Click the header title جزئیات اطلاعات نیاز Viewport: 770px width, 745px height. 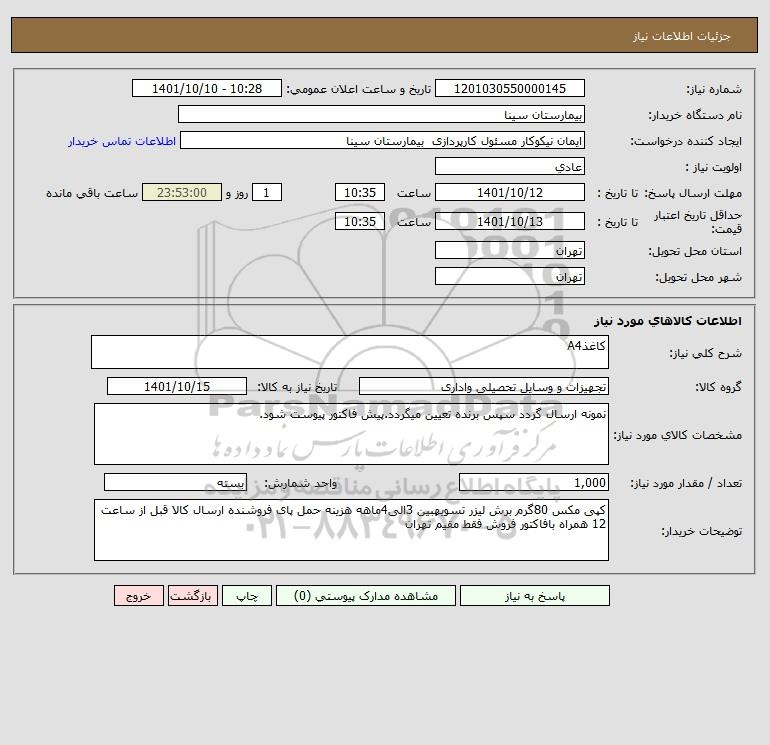click(x=682, y=36)
